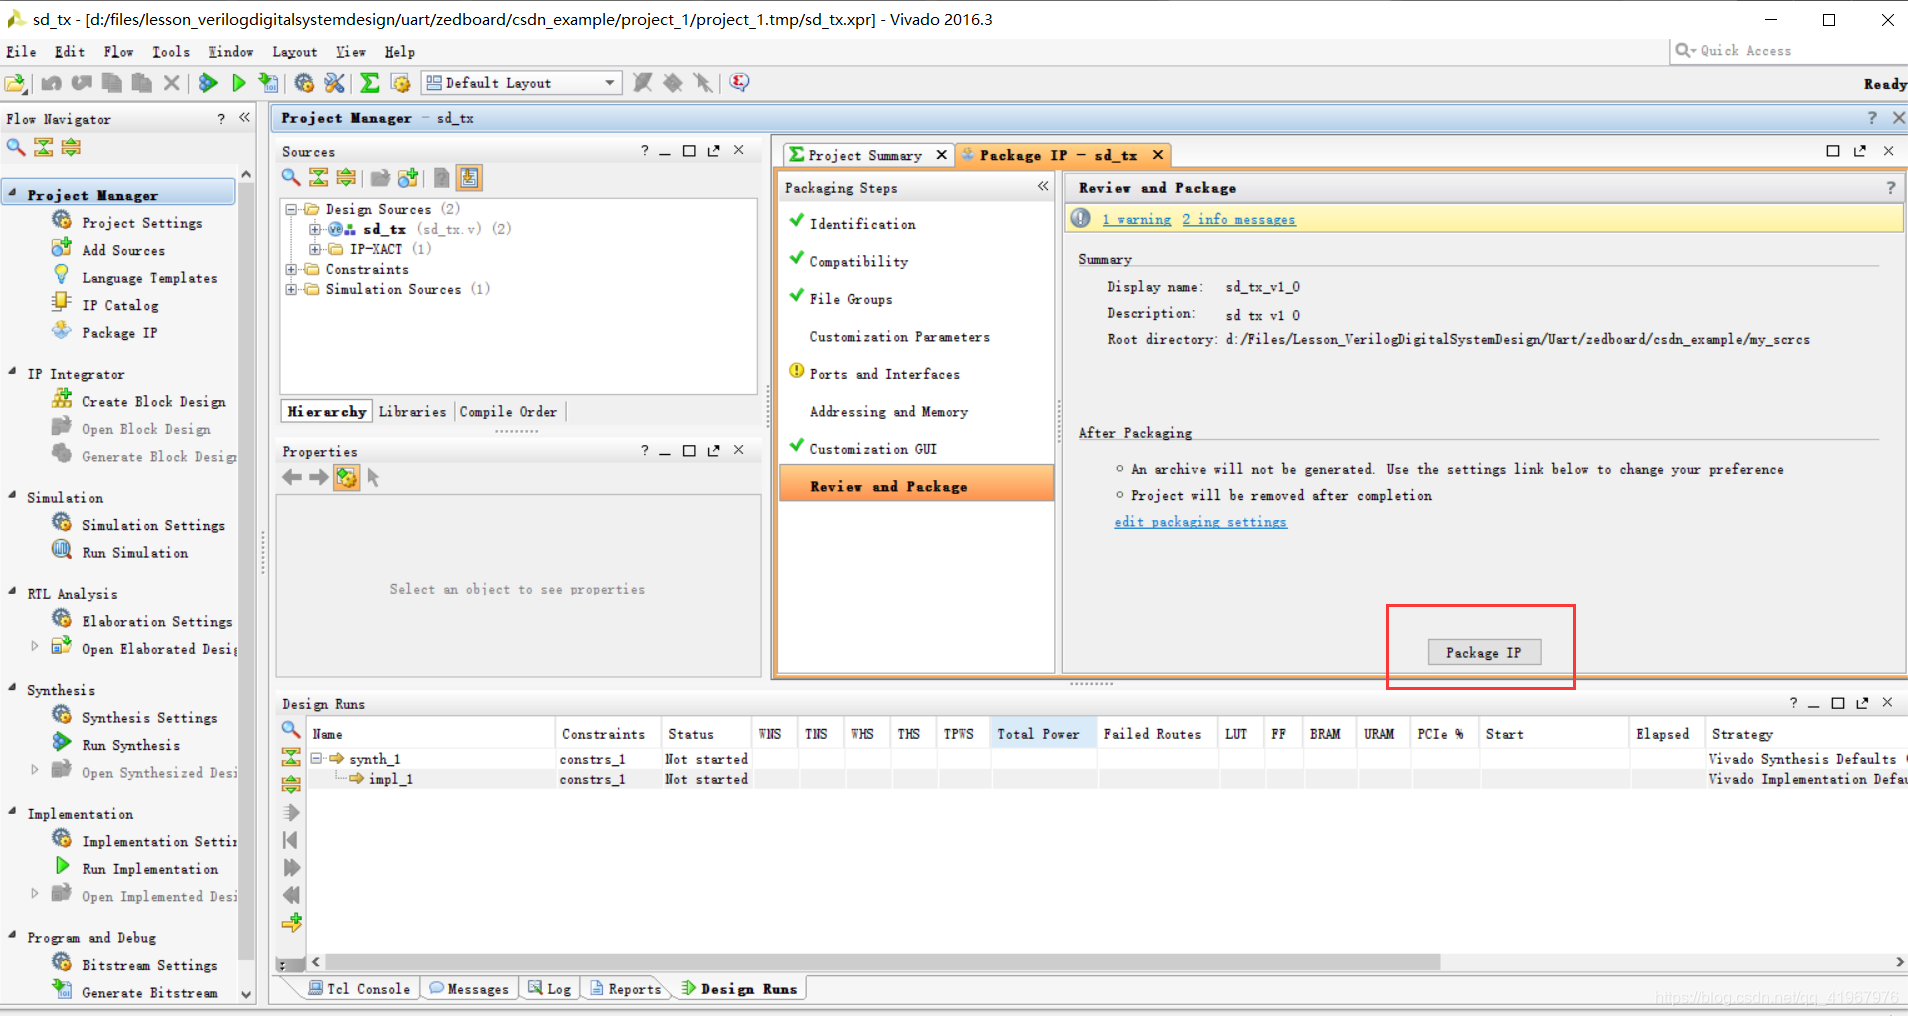Open the Default Layout dropdown
The width and height of the screenshot is (1908, 1016).
(x=609, y=83)
